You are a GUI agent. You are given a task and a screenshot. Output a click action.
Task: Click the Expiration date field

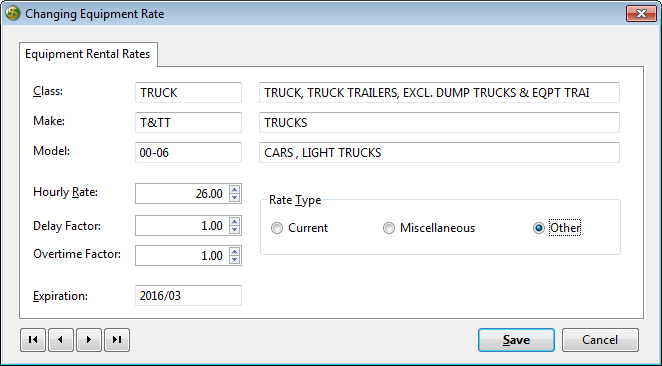pos(188,296)
